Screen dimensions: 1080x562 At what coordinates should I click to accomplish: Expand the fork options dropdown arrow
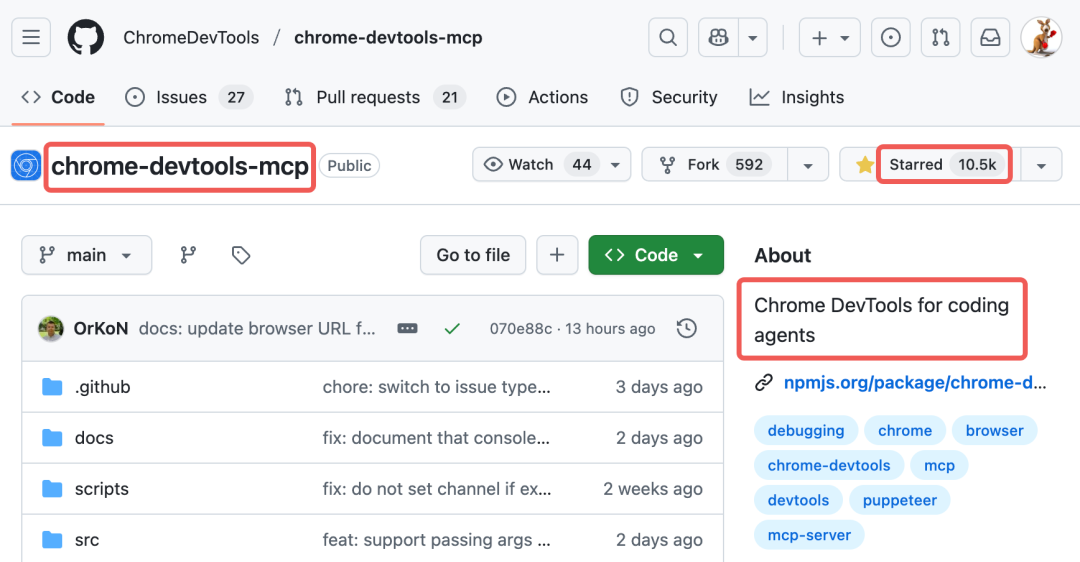(x=808, y=165)
